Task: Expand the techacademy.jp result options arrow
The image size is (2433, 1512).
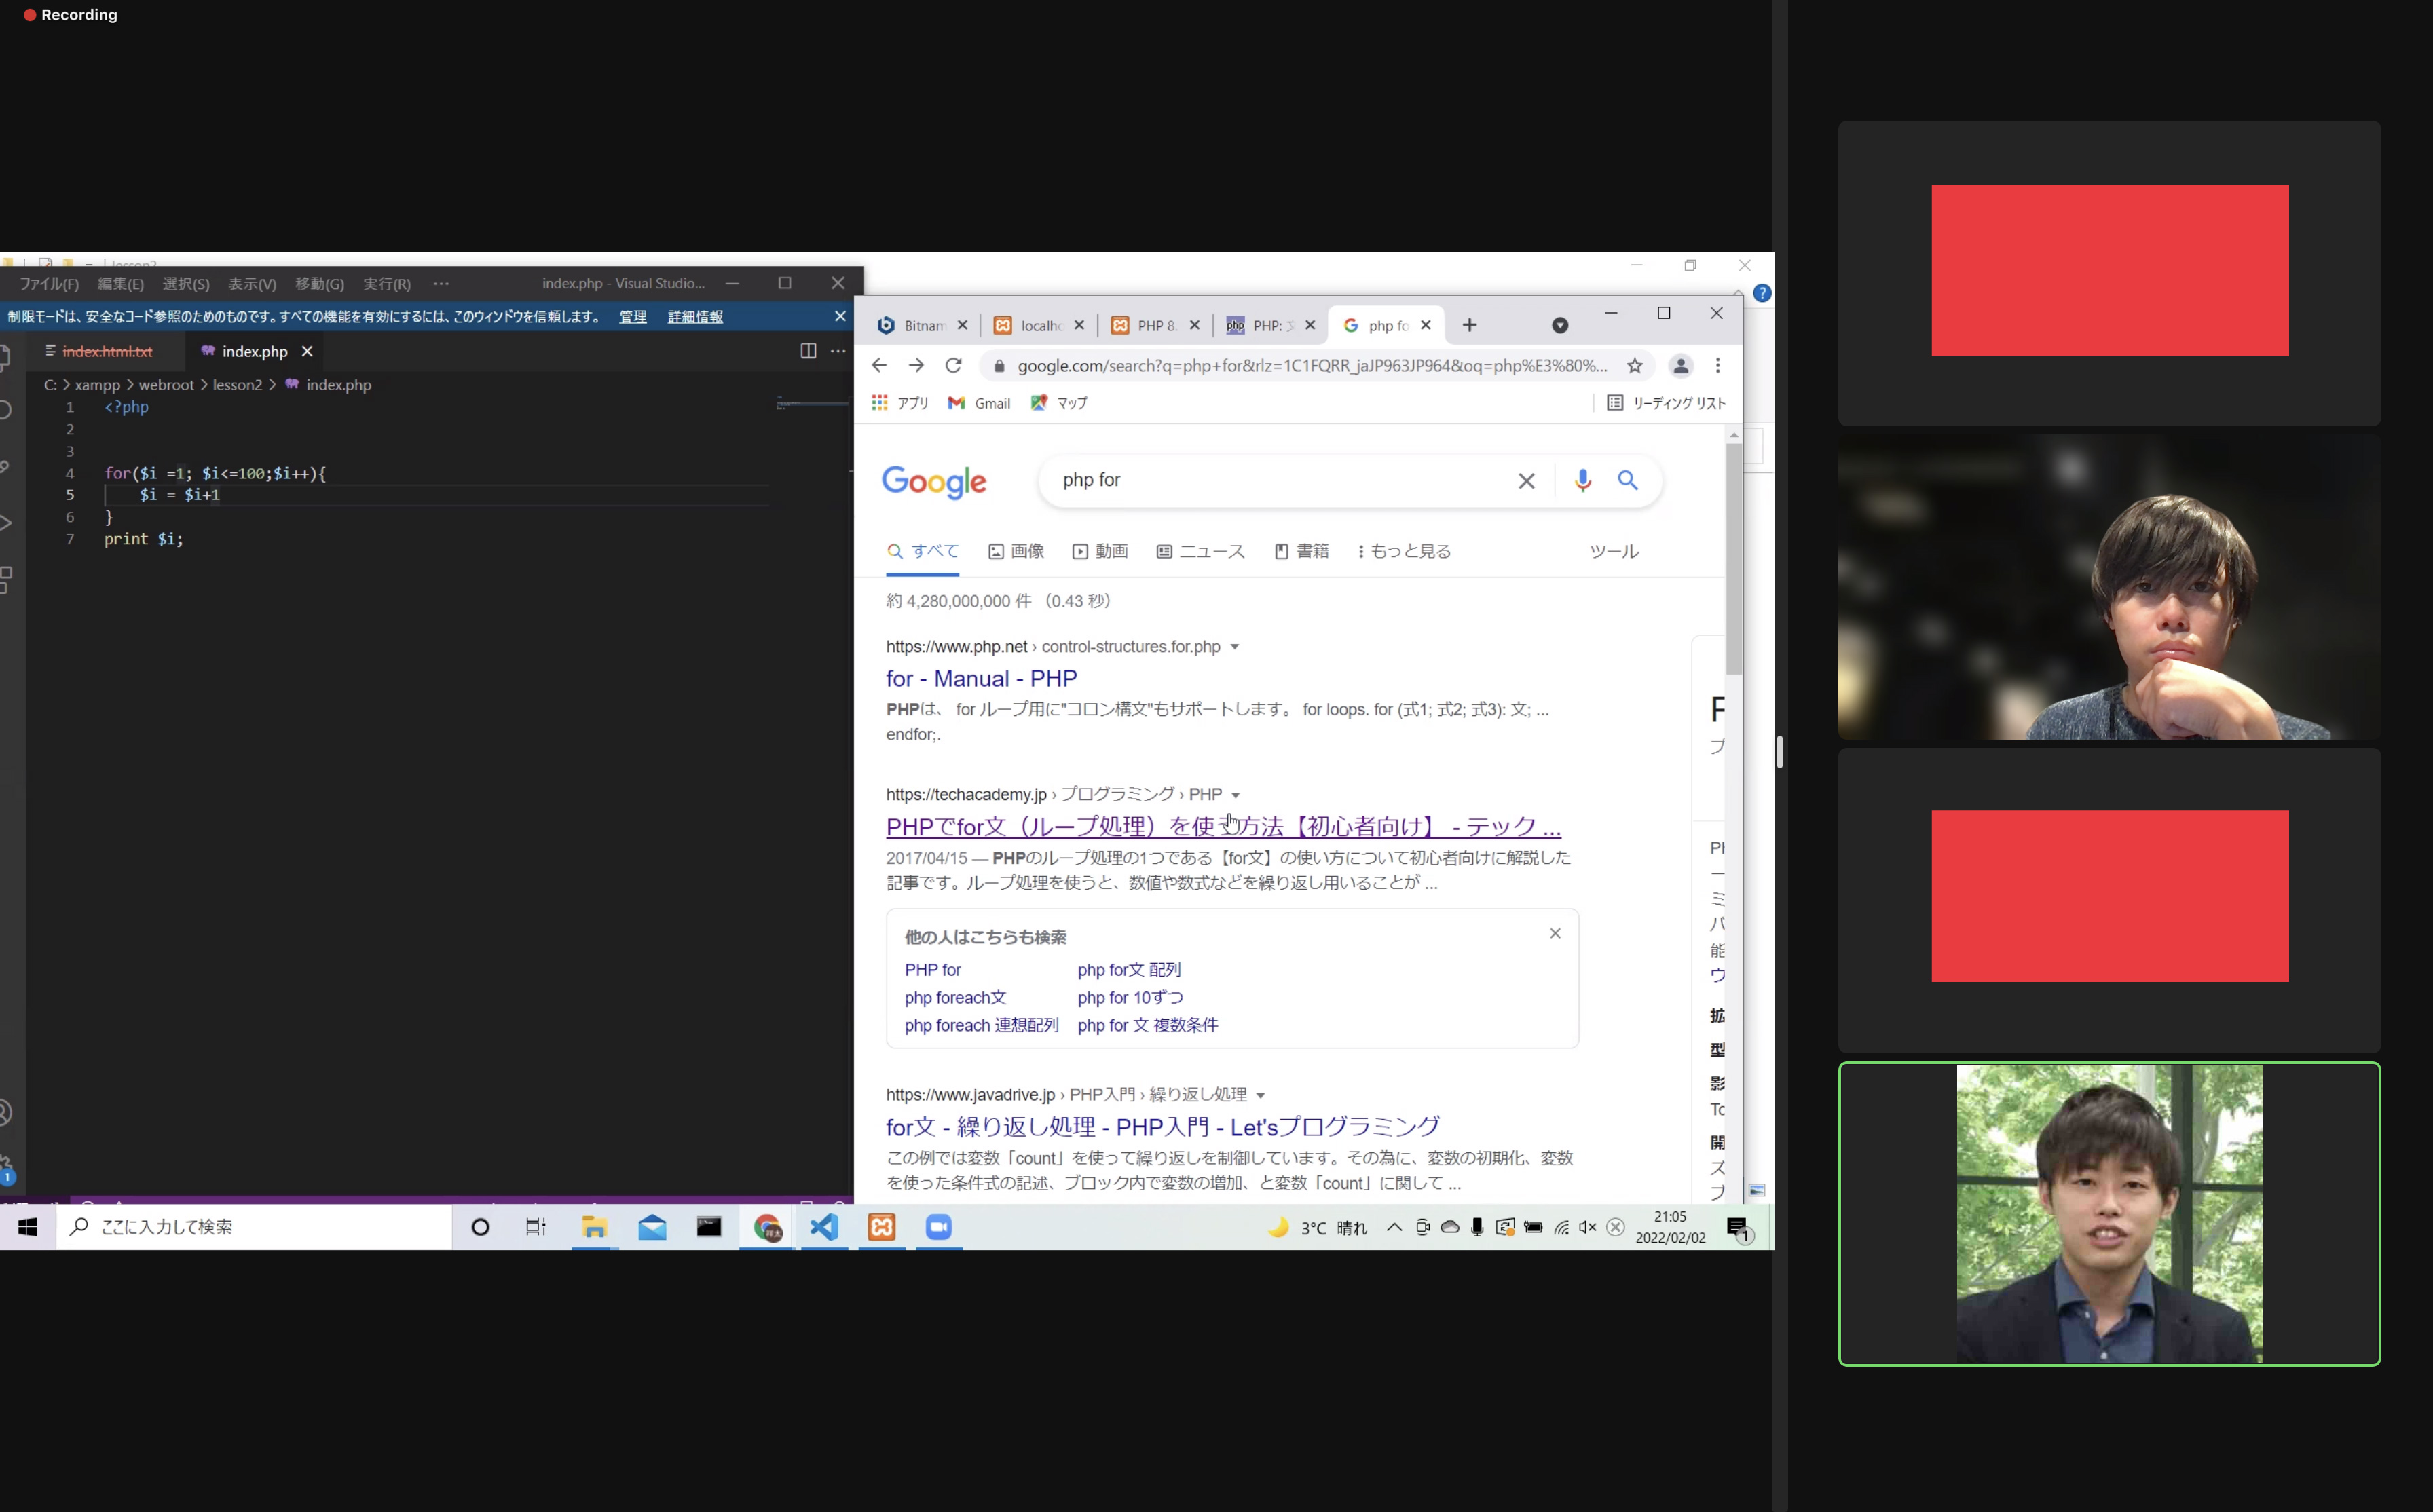Action: [1236, 795]
